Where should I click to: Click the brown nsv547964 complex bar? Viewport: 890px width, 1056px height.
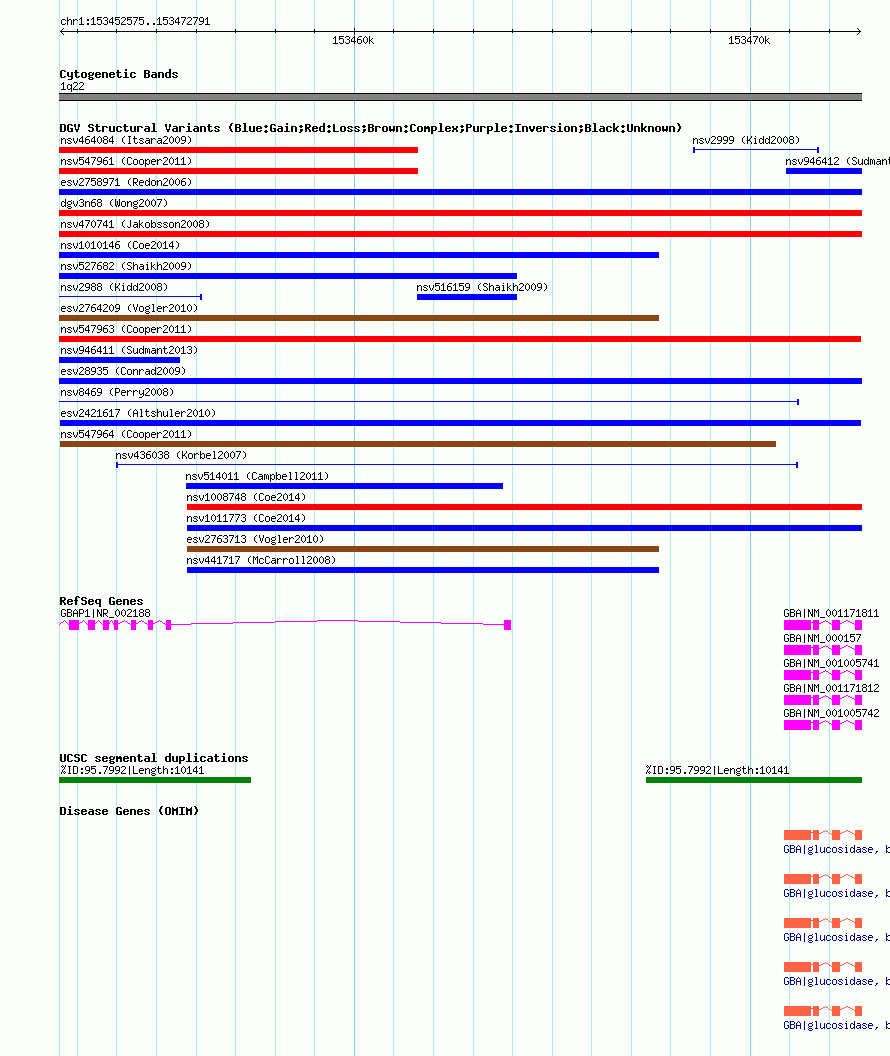[x=417, y=444]
